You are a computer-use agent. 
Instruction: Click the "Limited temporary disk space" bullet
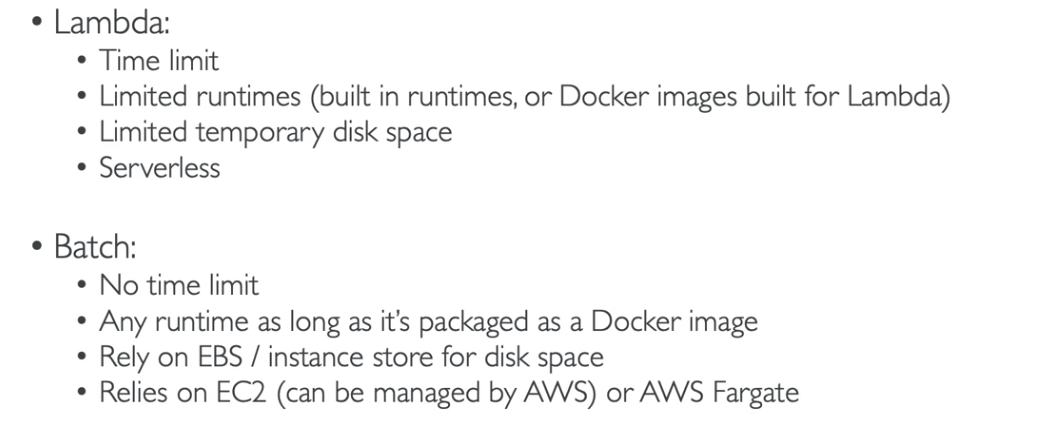pos(276,131)
